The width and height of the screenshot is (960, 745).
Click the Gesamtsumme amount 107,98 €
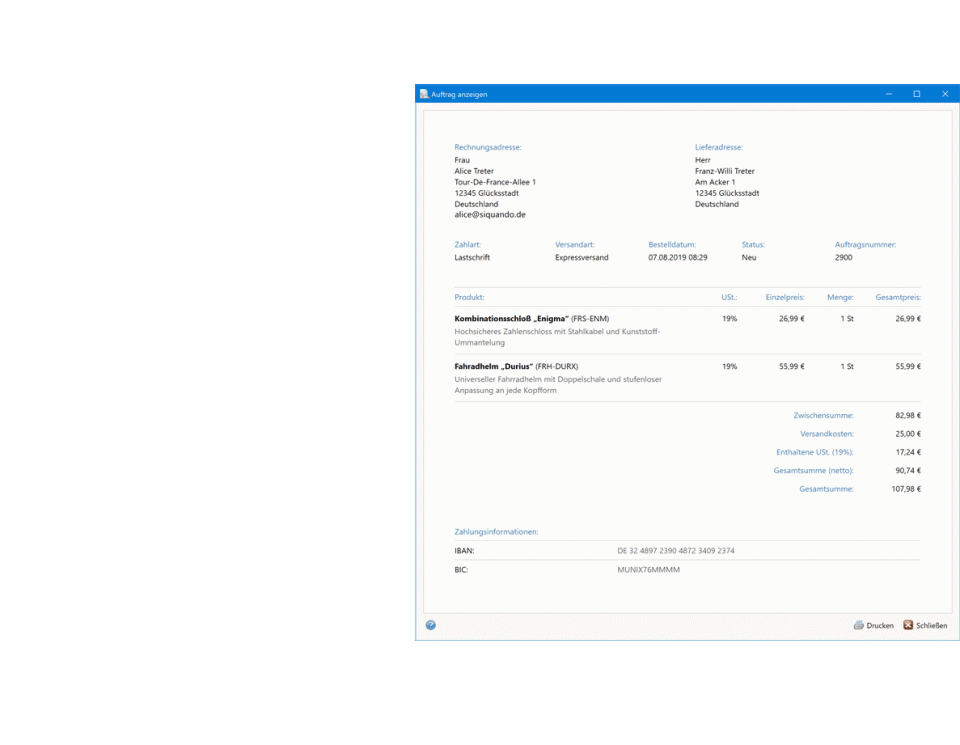905,489
